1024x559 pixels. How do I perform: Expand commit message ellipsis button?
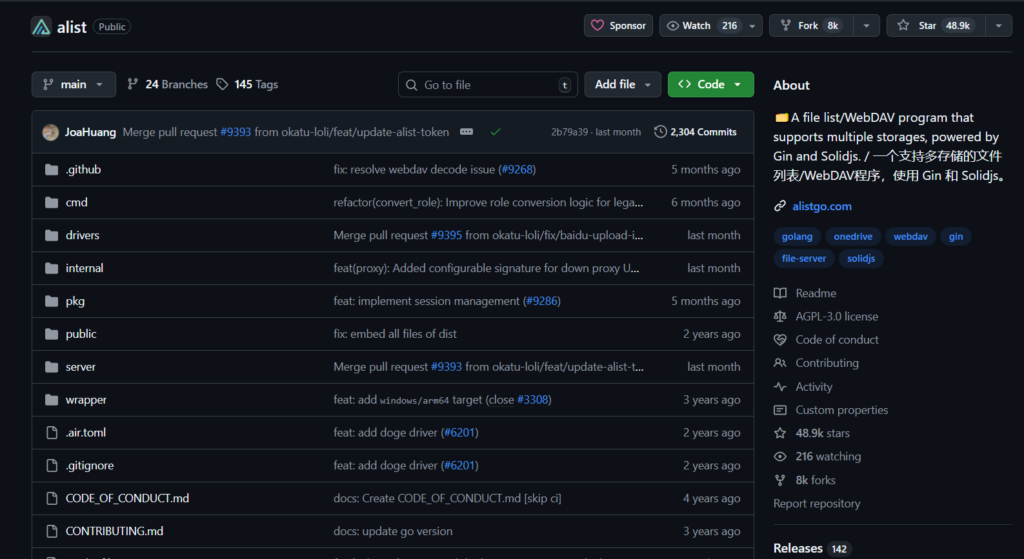[467, 132]
